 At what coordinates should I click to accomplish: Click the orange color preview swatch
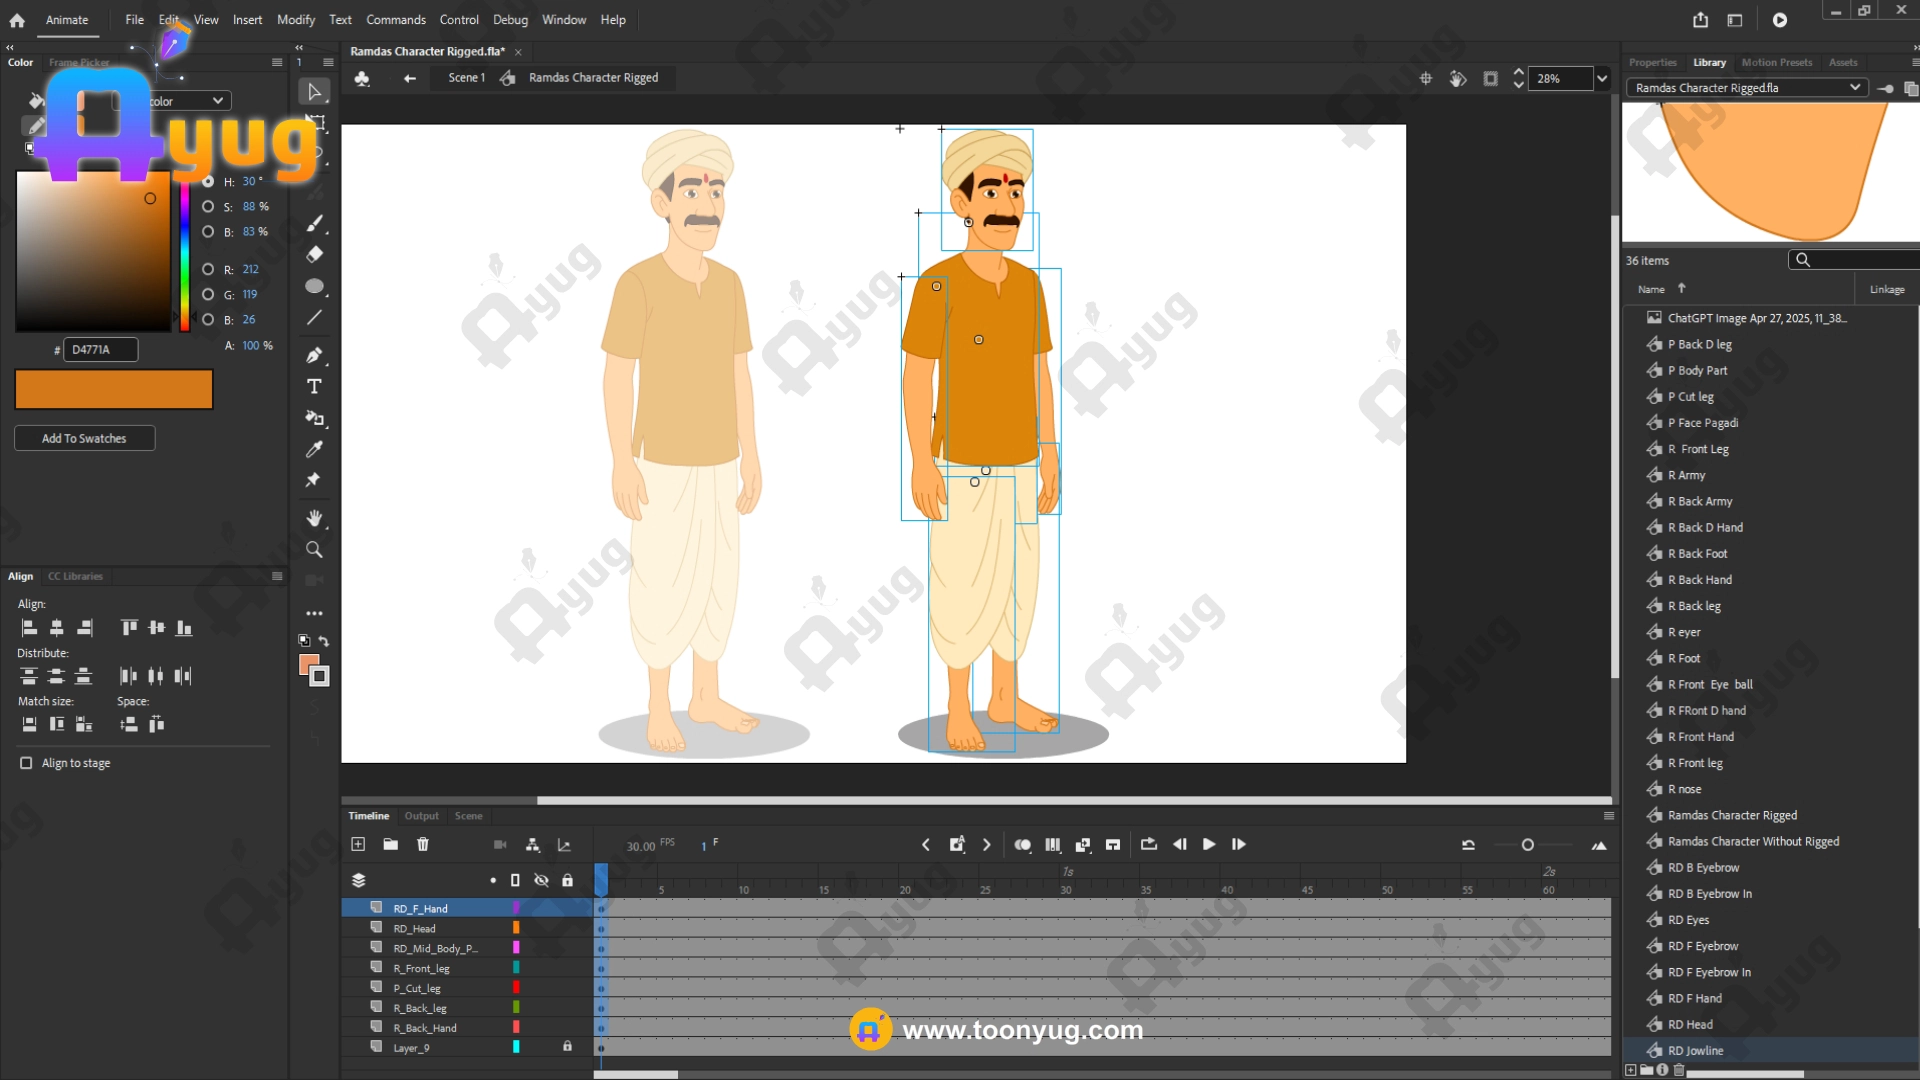point(114,389)
